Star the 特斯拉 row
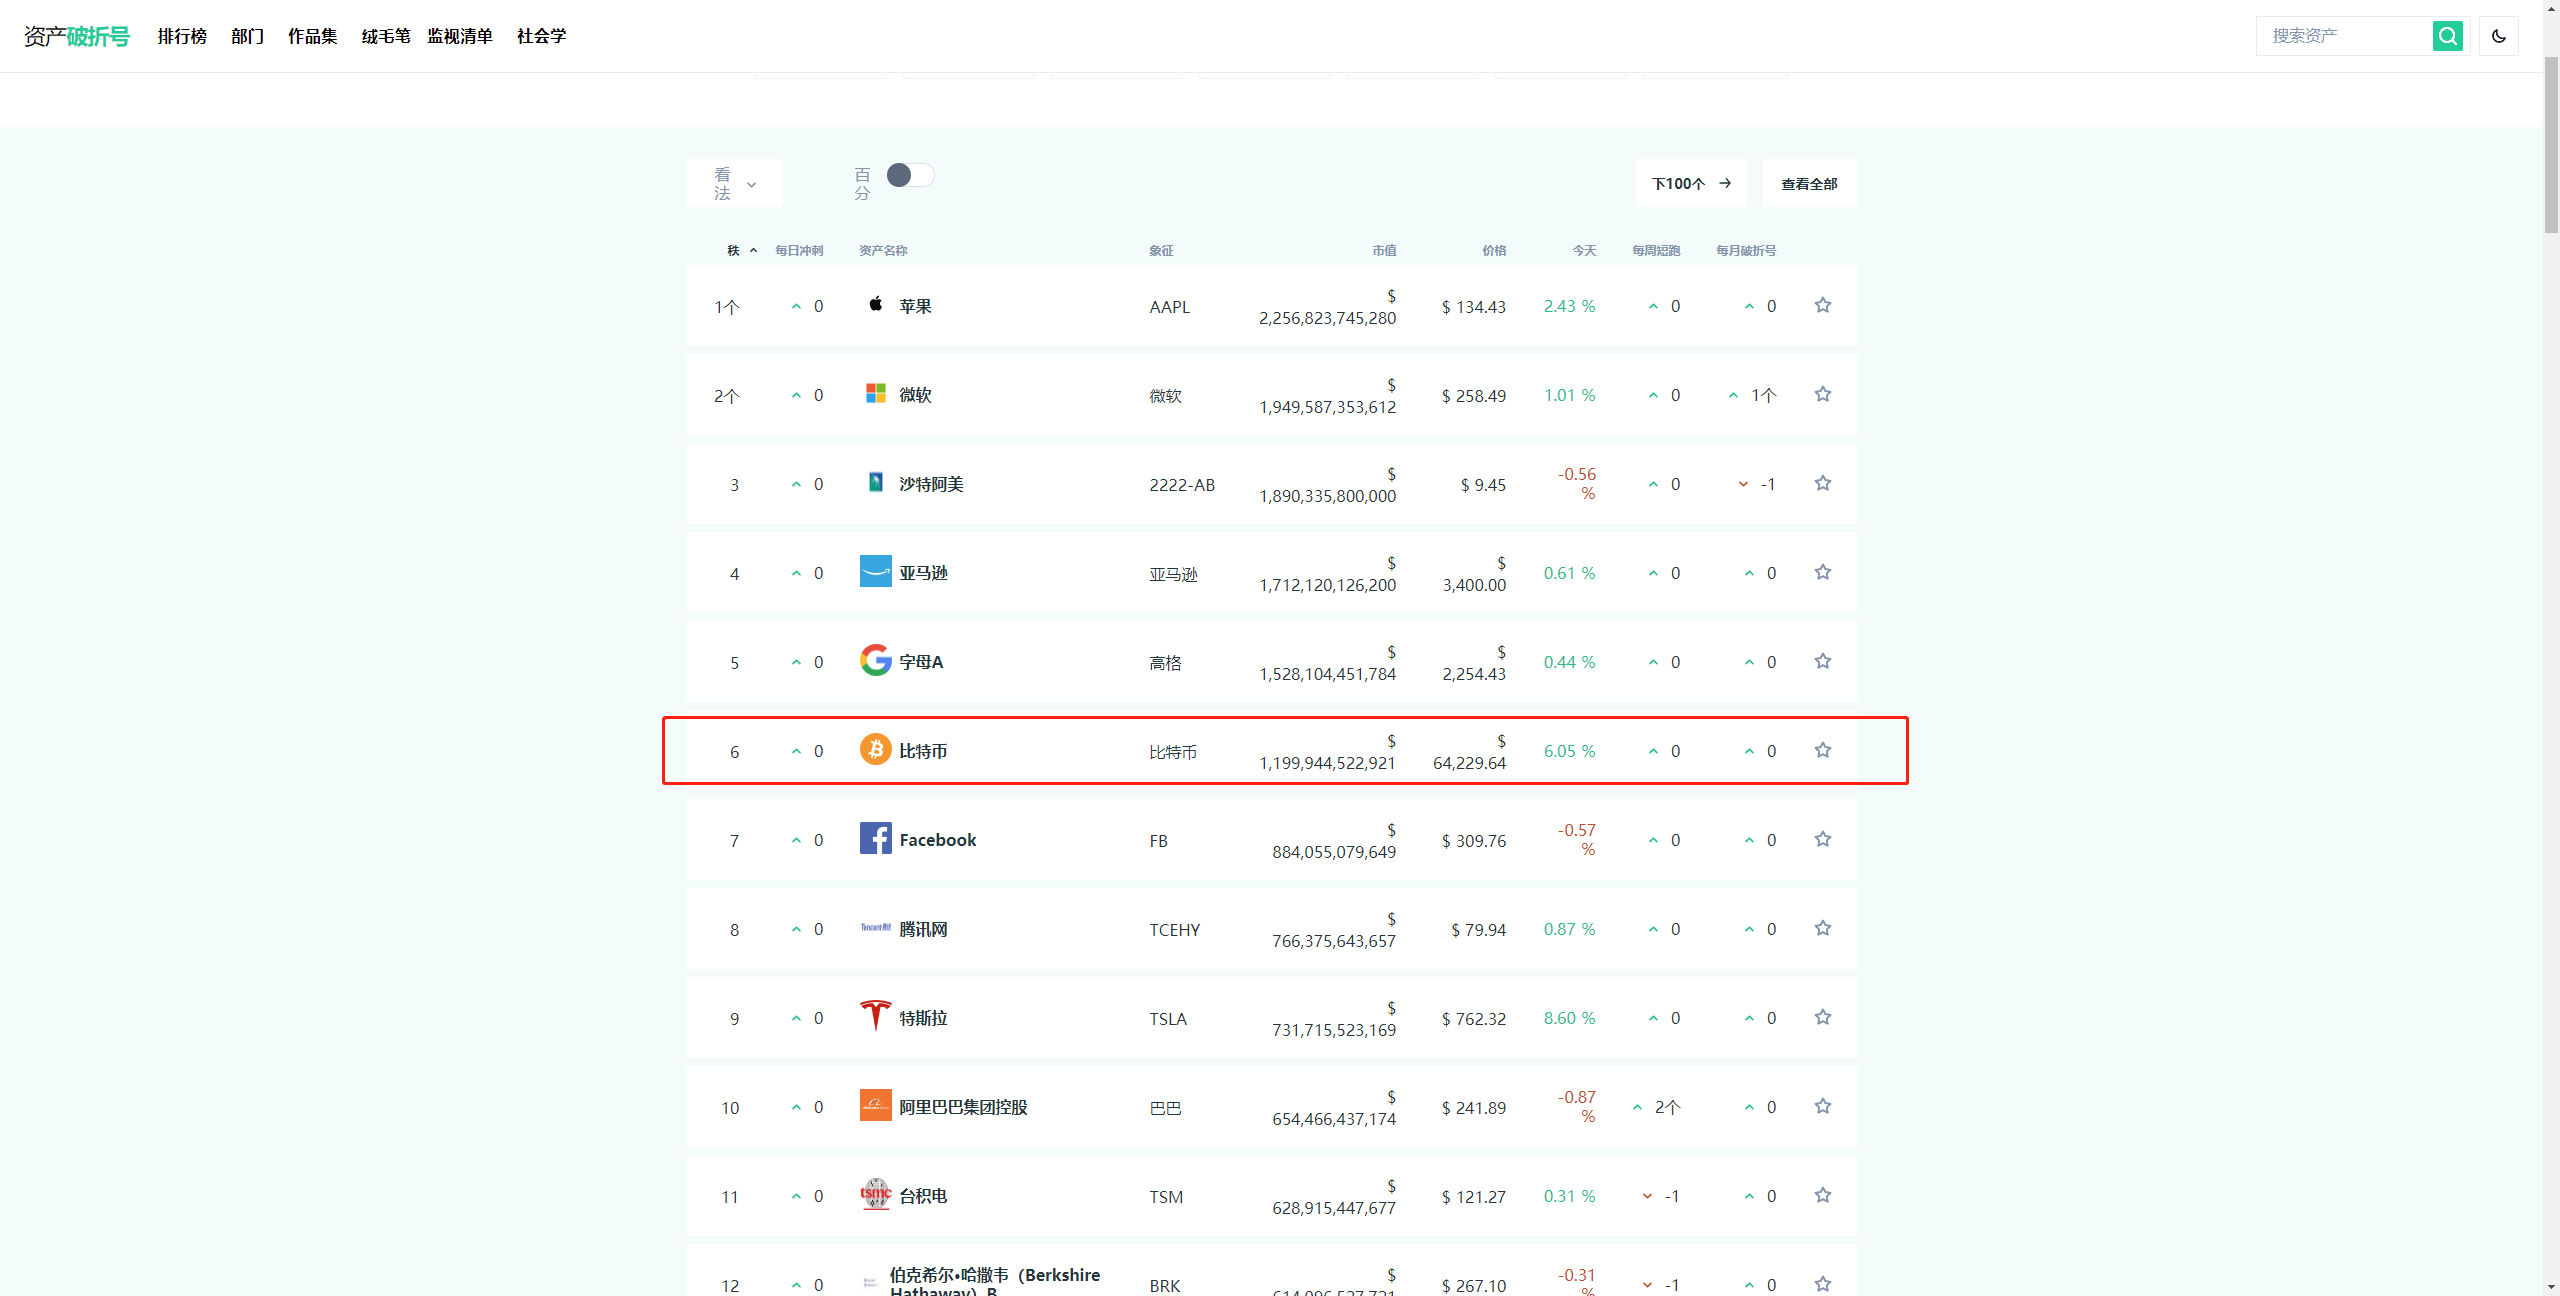2560x1296 pixels. point(1823,1018)
